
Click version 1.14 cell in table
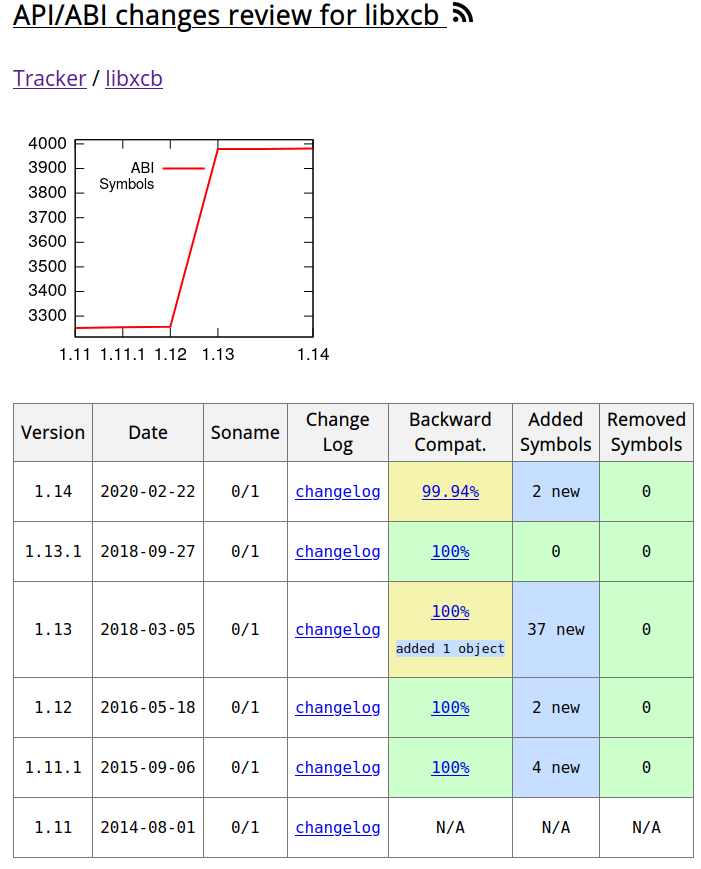[53, 492]
